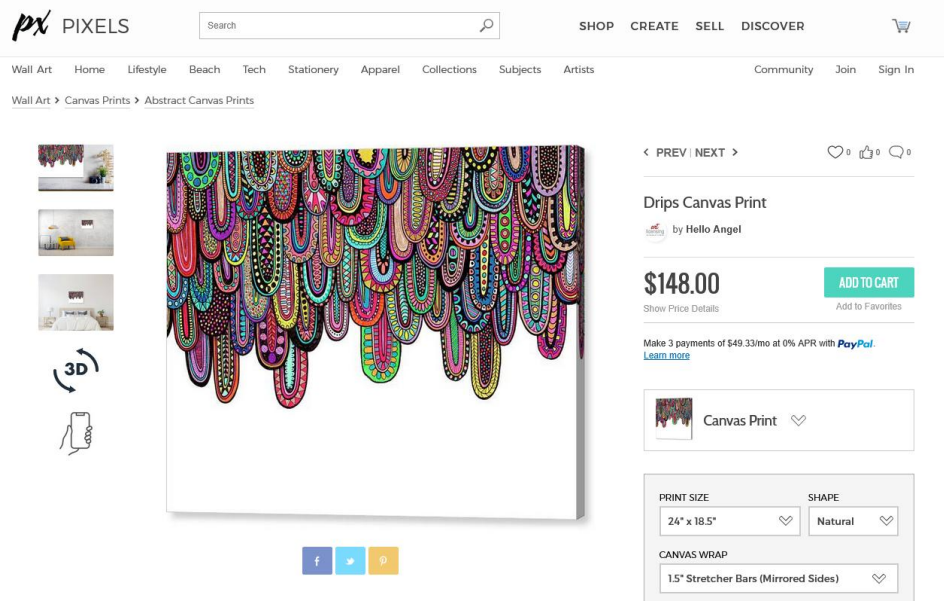
Task: Click Canvas Prints breadcrumb link
Action: [x=98, y=100]
